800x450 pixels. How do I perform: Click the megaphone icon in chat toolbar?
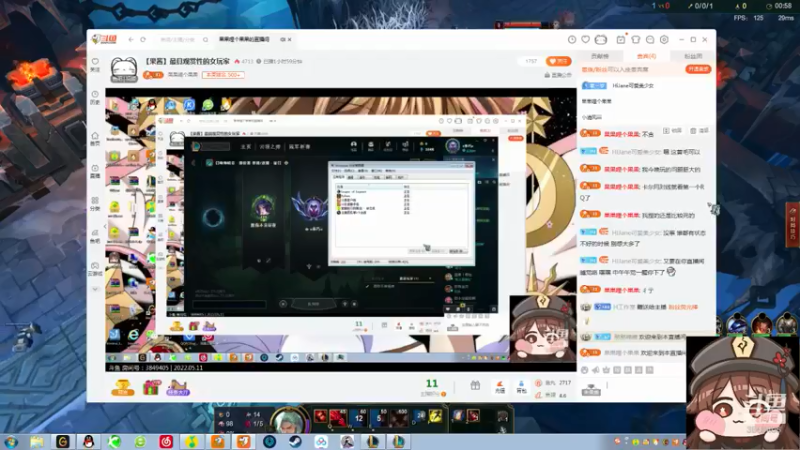[x=595, y=370]
